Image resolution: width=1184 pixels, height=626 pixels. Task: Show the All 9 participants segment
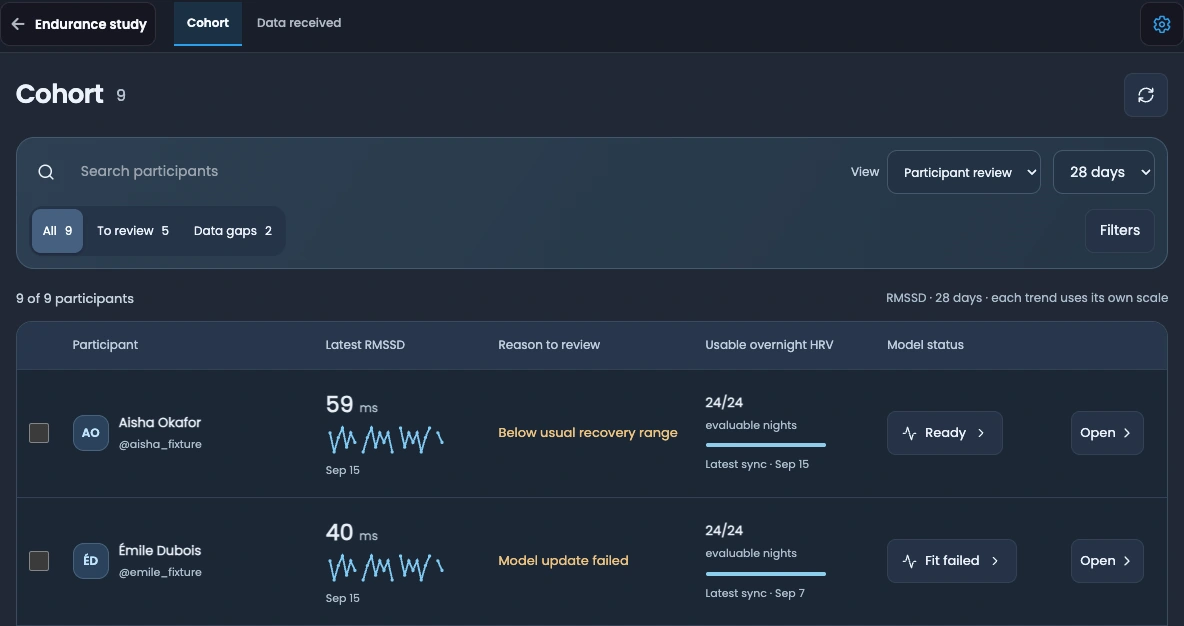(x=57, y=231)
